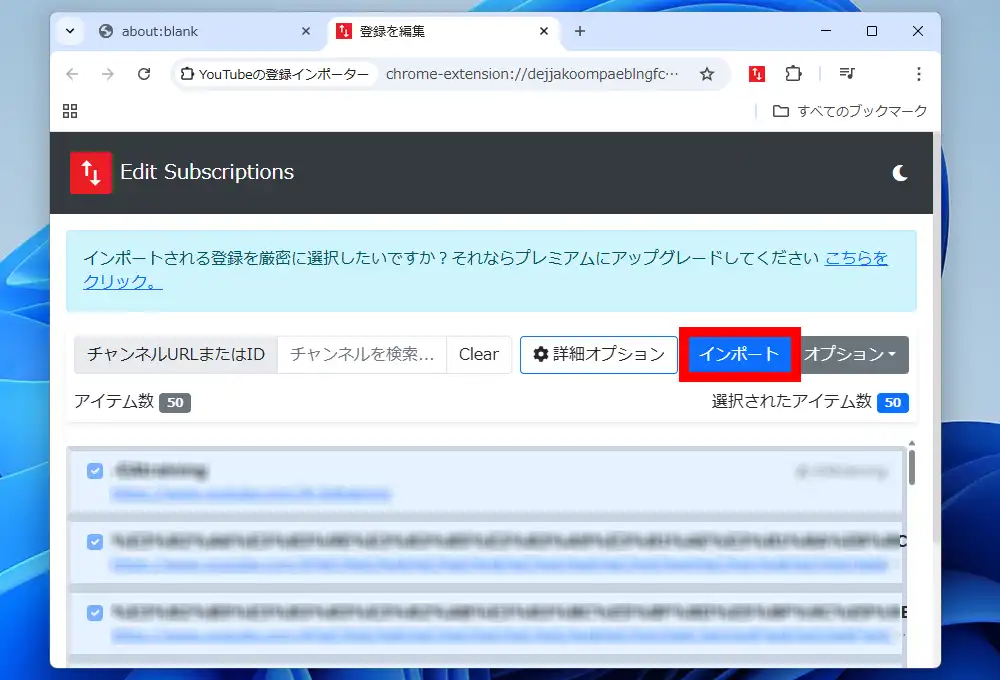Uncheck the third subscription row checkbox
This screenshot has width=1000, height=680.
(x=95, y=612)
